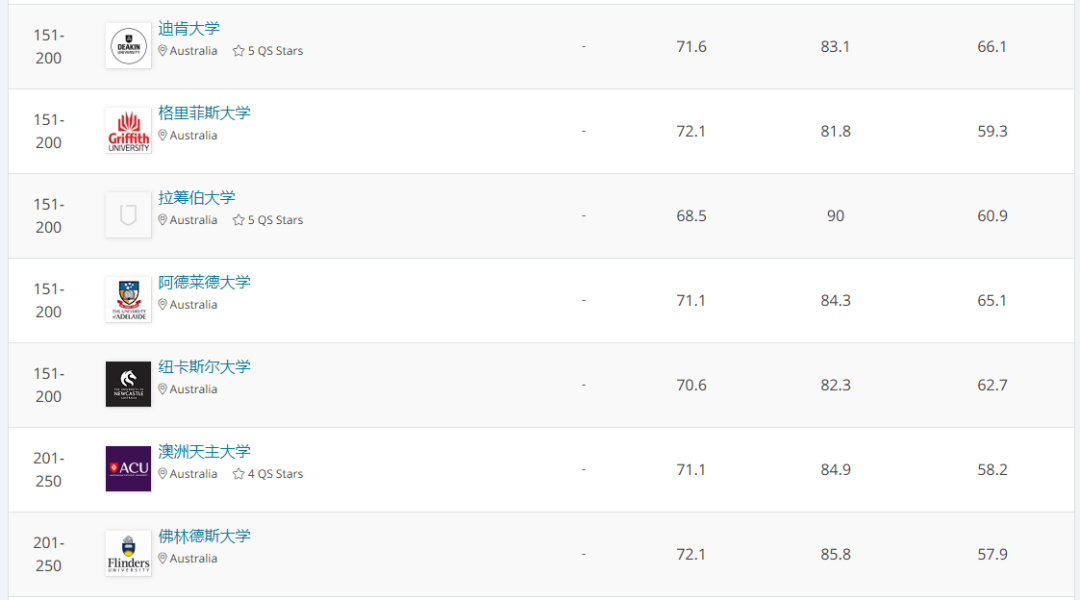Click the Griffith University logo
The width and height of the screenshot is (1080, 600).
click(x=128, y=131)
